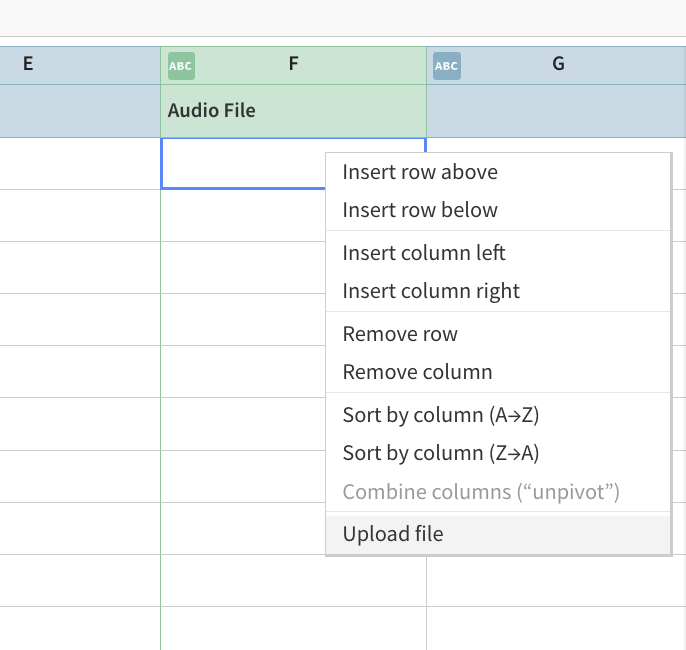The image size is (686, 650).
Task: Click the greyed-out "Combine columns (unpivot)" entry
Action: [481, 492]
